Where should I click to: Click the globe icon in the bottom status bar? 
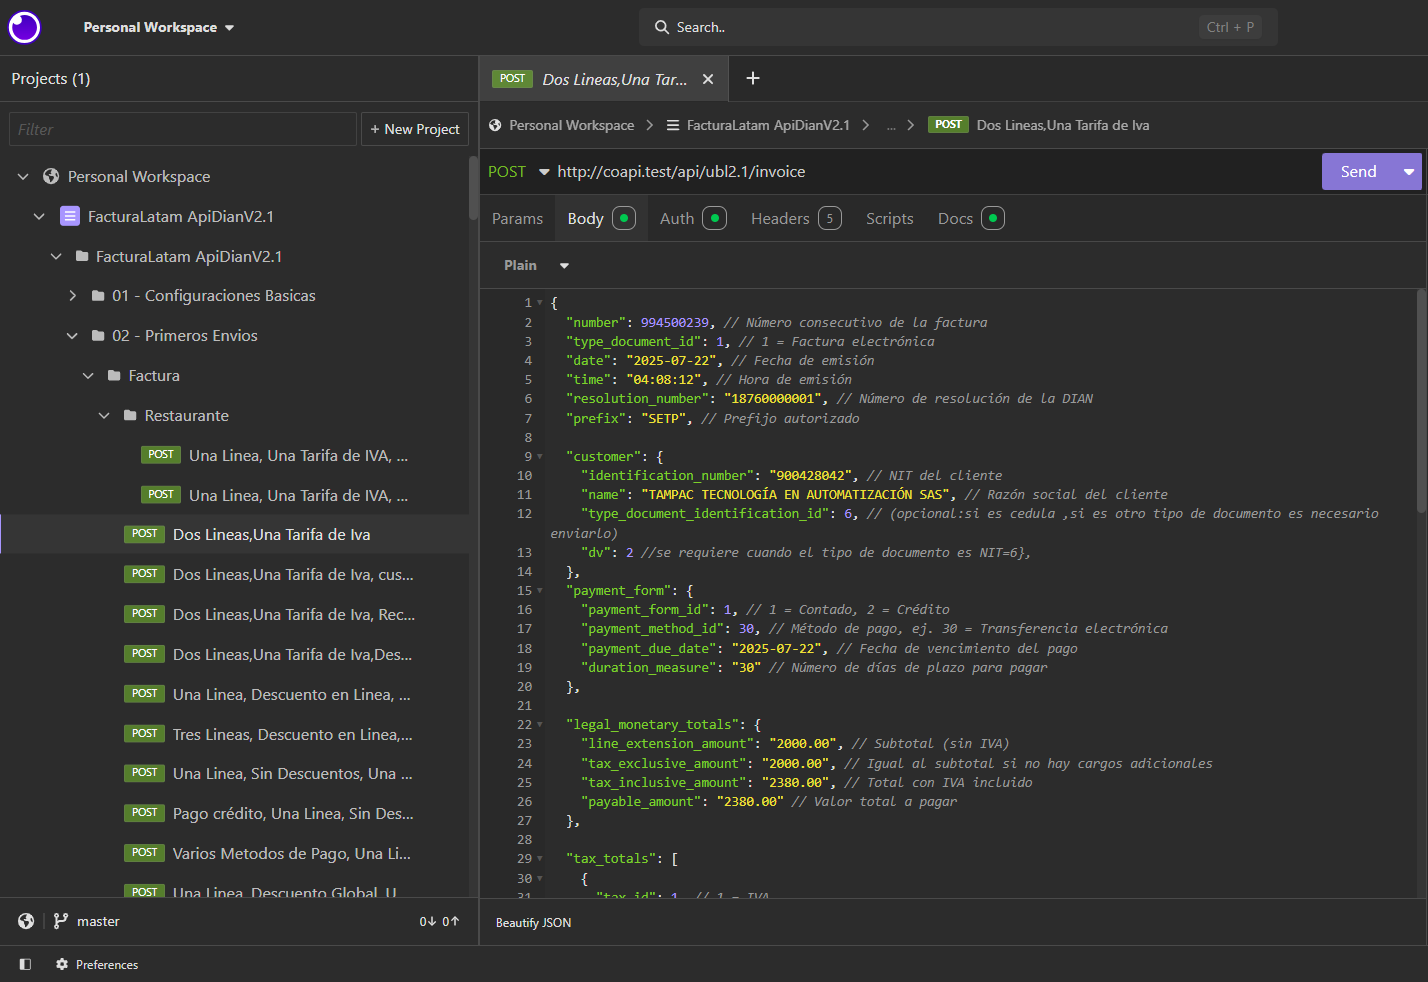point(26,921)
